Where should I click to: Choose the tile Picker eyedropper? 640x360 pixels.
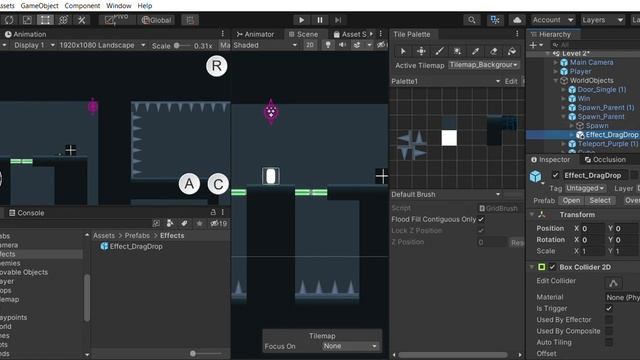475,51
